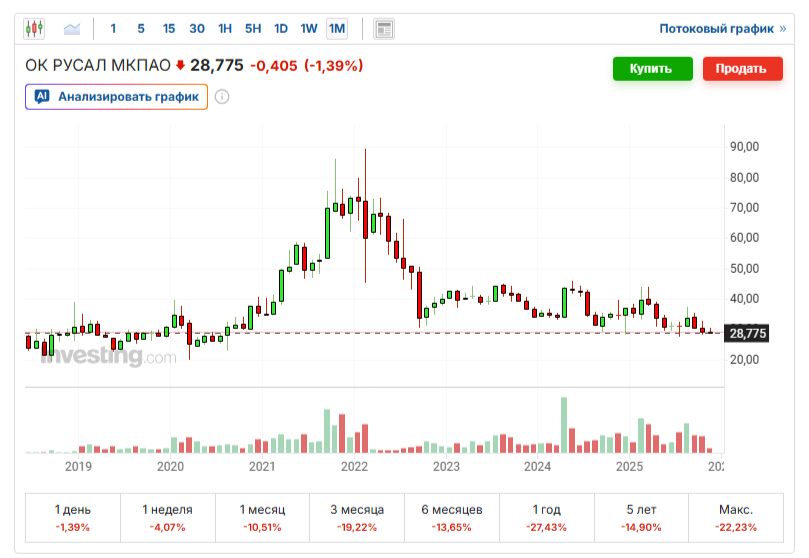809x558 pixels.
Task: Click the tallest 2024 volume bar
Action: coord(564,425)
